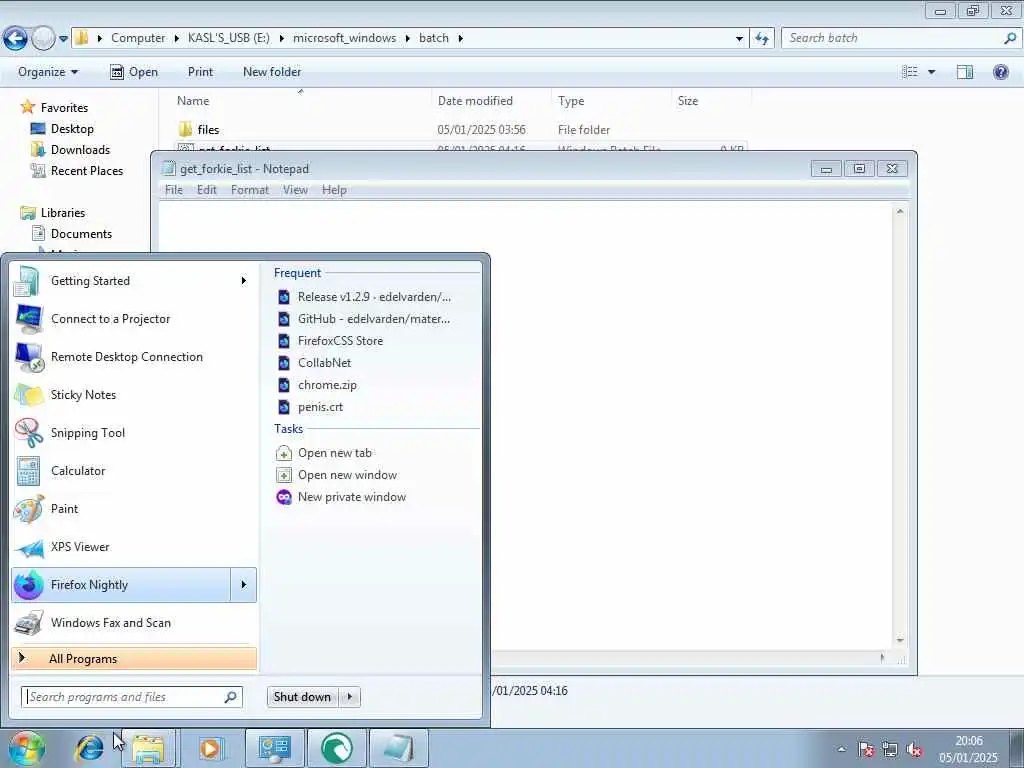Screen dimensions: 1024x768
Task: Launch XPS Viewer
Action: [134, 547]
